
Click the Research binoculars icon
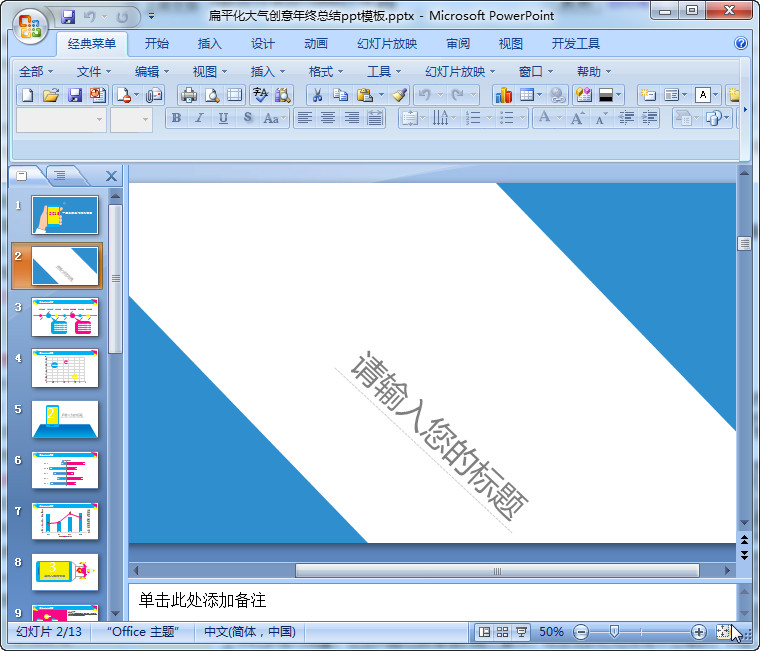click(x=283, y=95)
